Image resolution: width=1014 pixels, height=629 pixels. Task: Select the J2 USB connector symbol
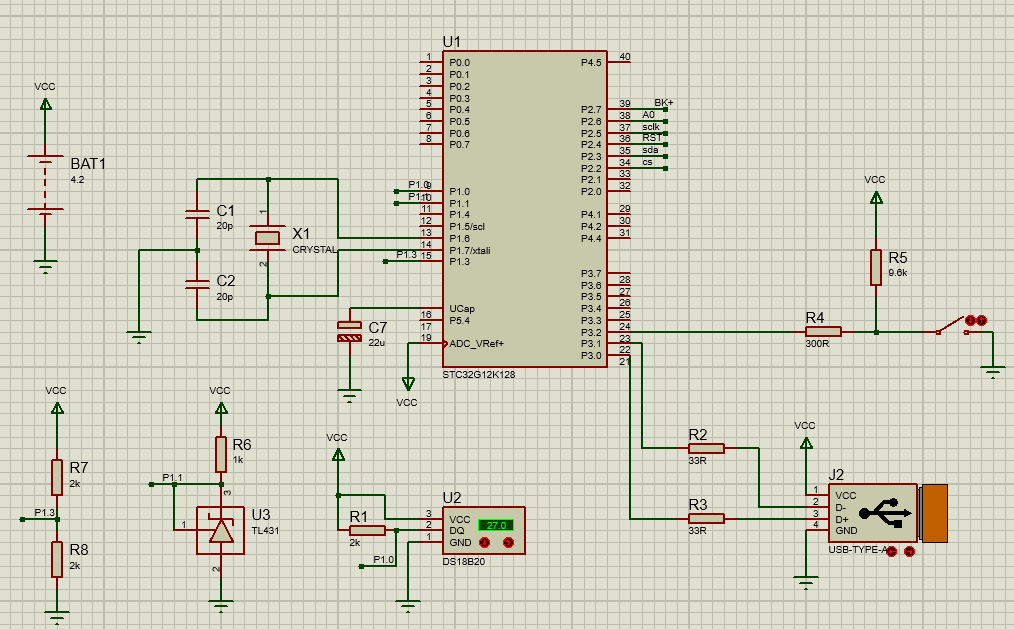pos(887,513)
